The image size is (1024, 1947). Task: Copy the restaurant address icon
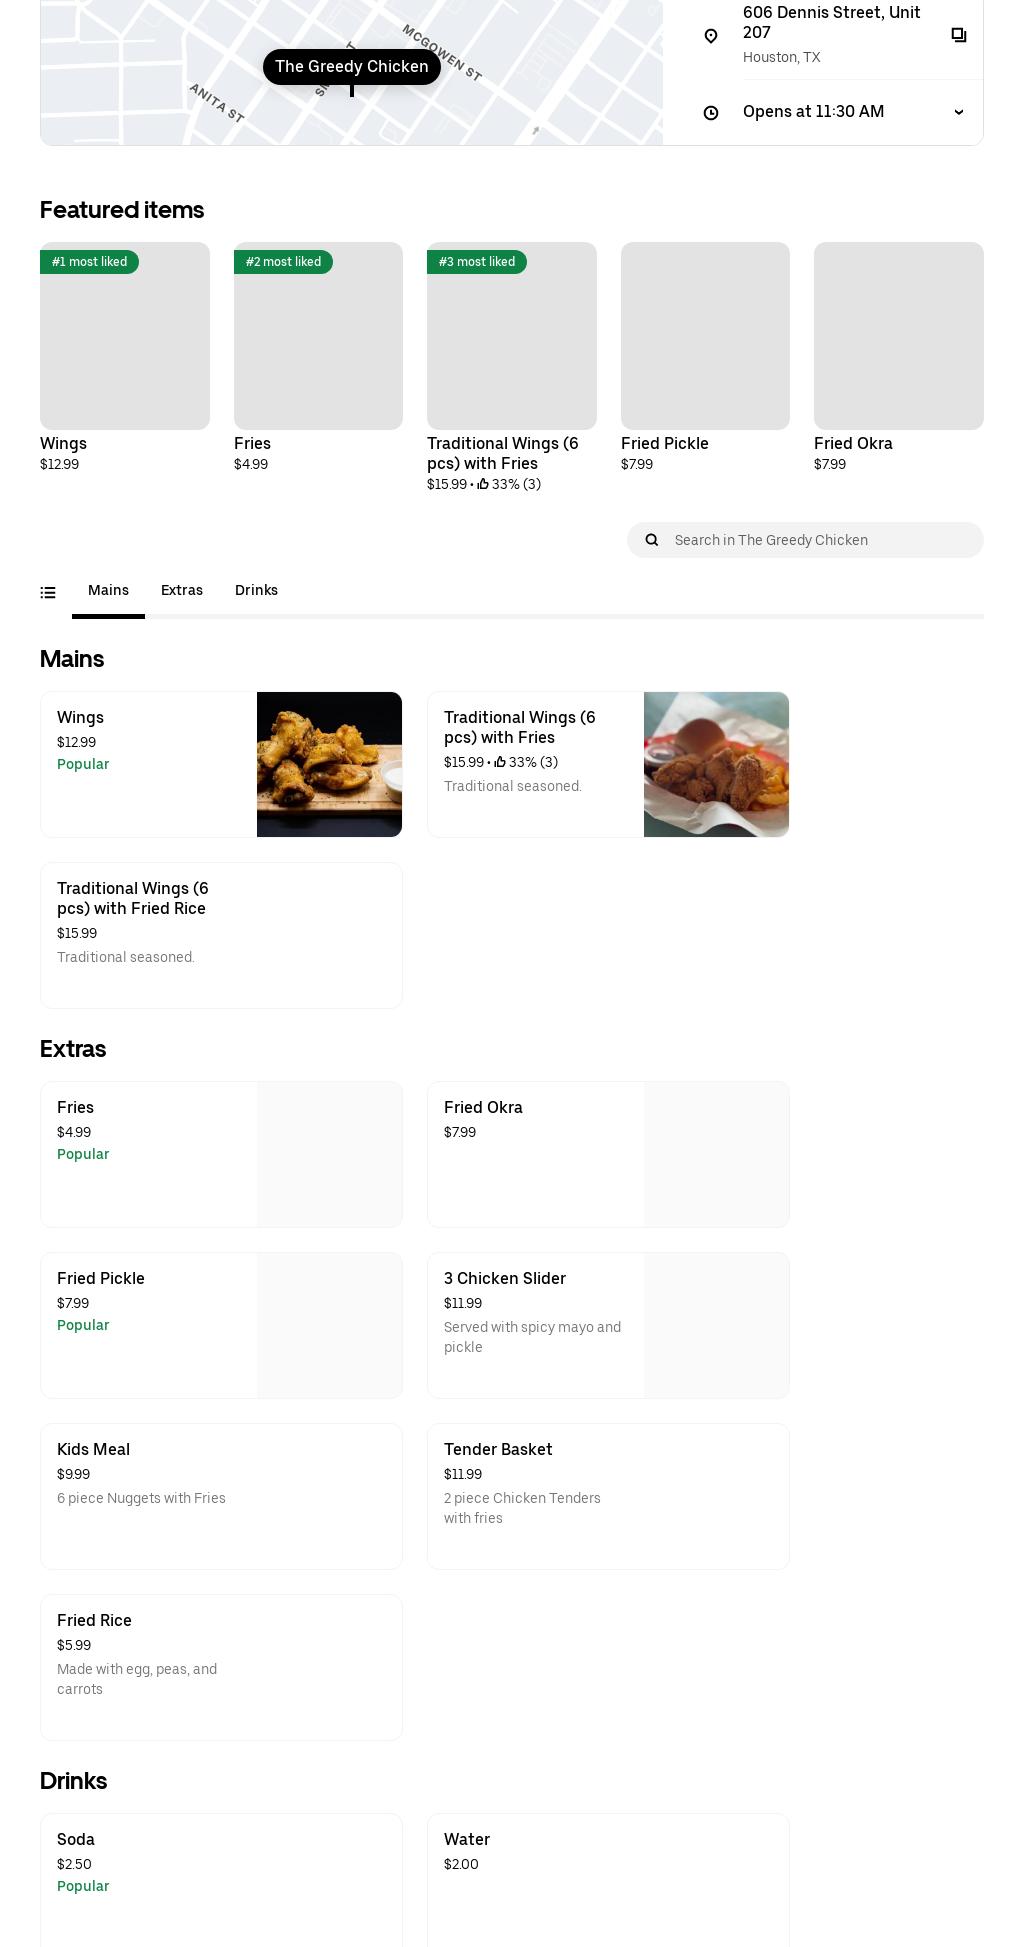coord(958,35)
